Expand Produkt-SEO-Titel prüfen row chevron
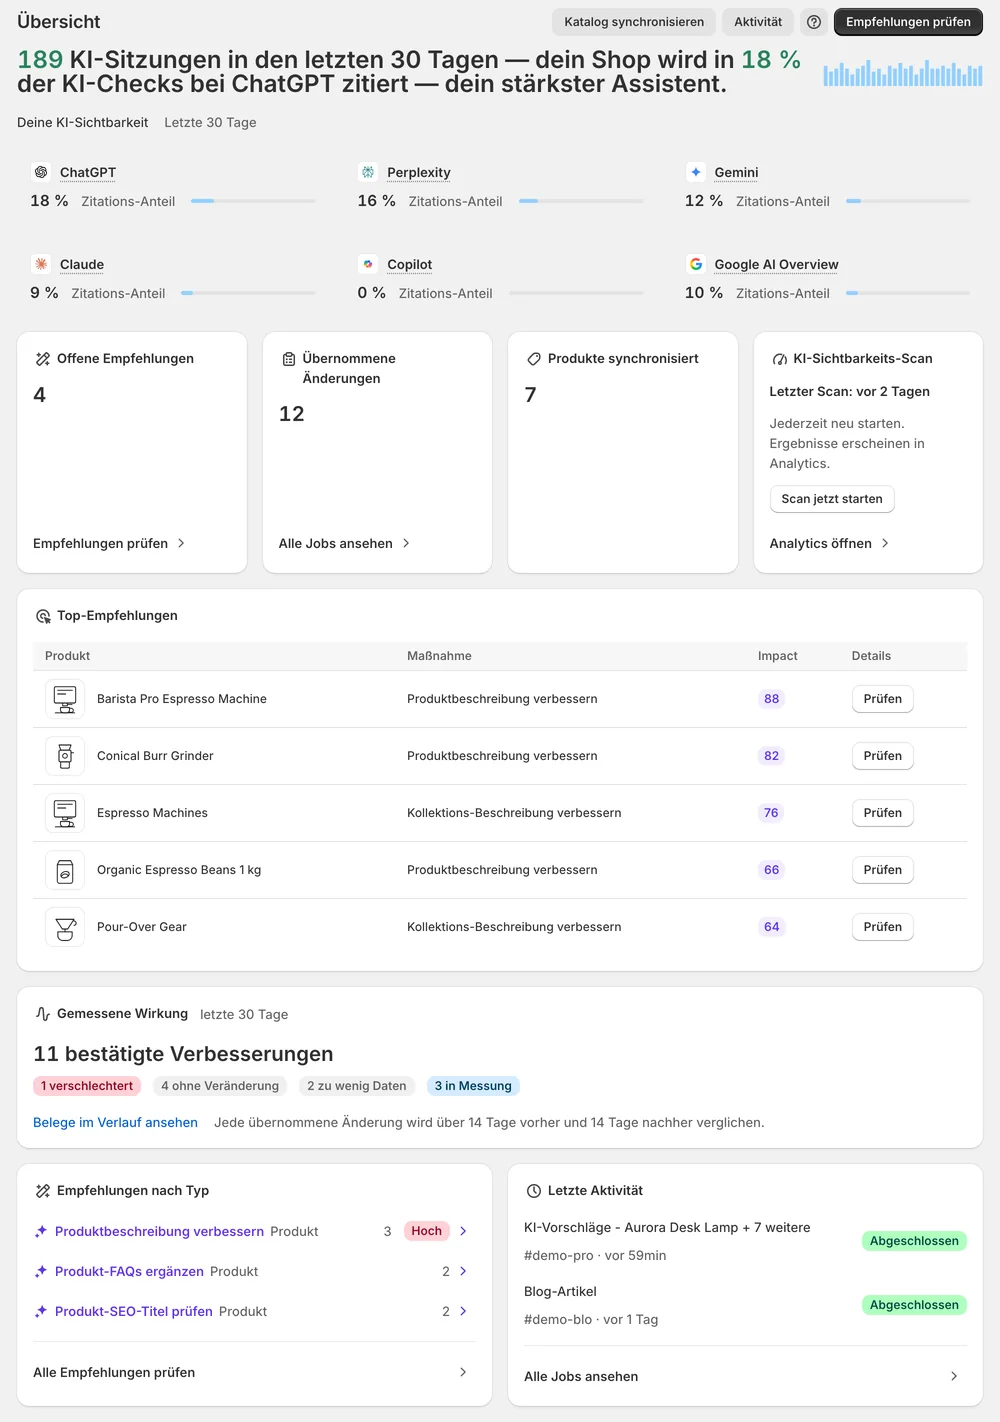The height and width of the screenshot is (1422, 1000). pyautogui.click(x=463, y=1311)
